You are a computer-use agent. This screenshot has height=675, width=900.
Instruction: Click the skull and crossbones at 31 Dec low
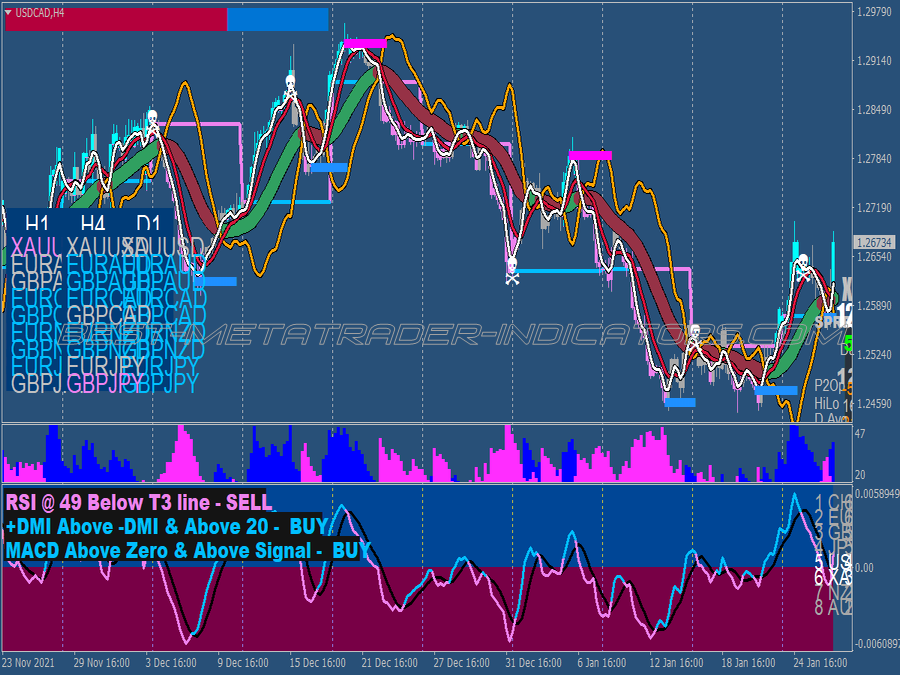tap(512, 270)
